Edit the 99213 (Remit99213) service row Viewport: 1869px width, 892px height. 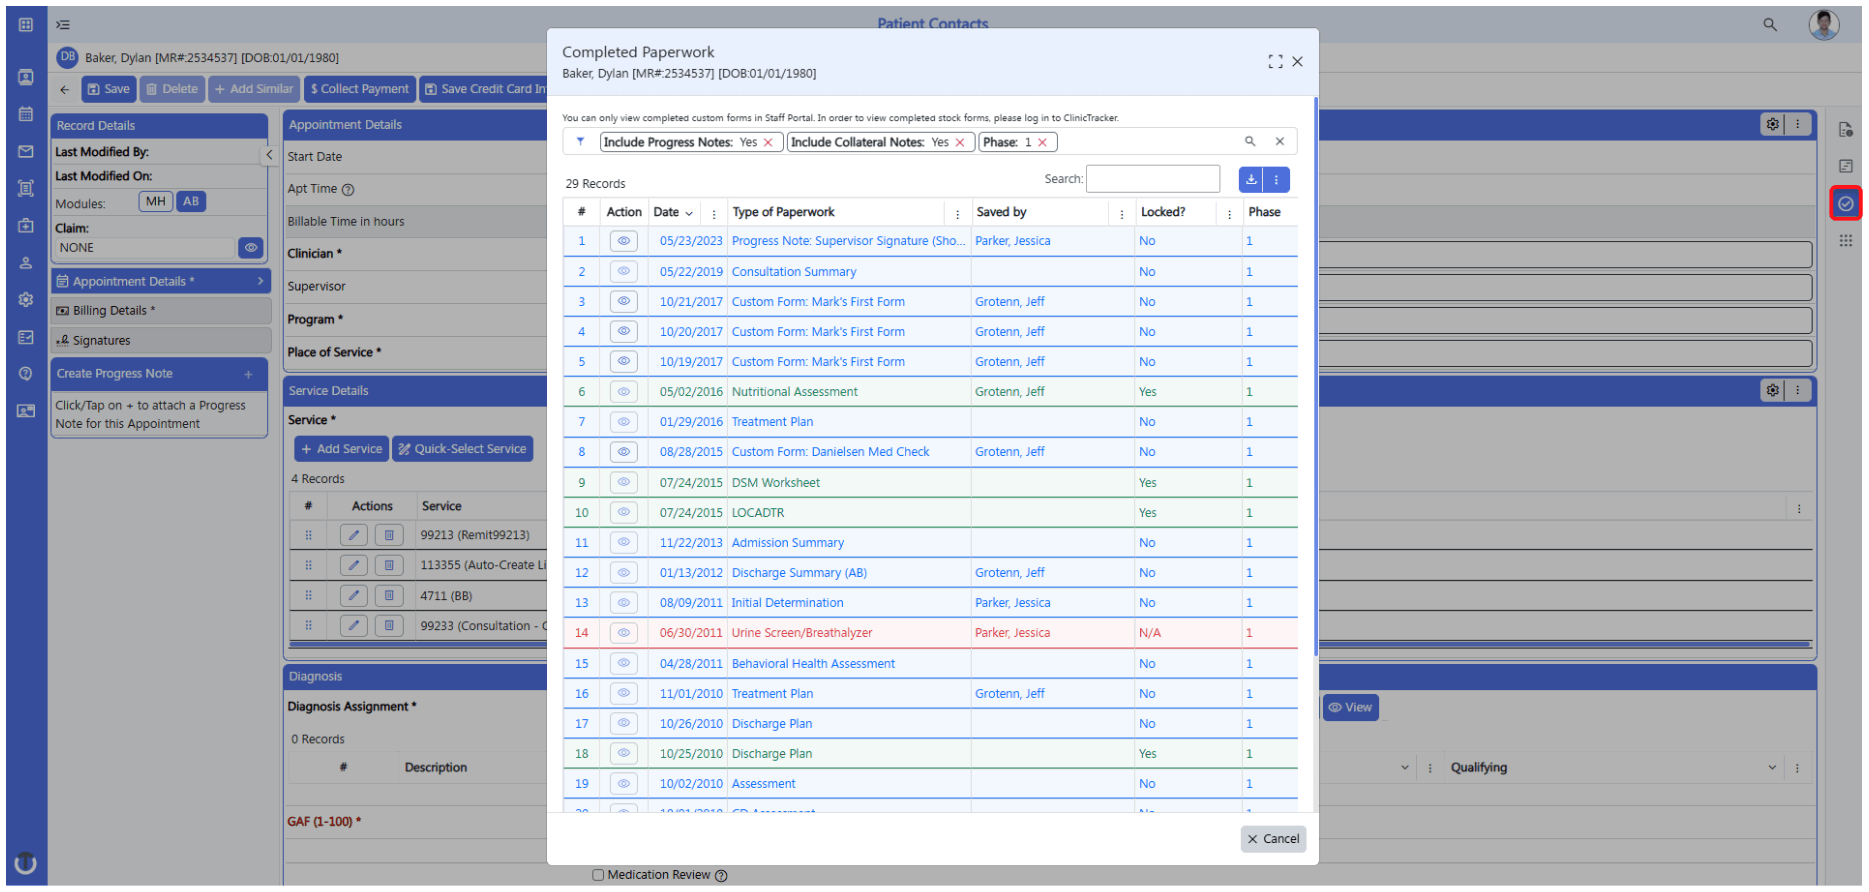point(353,535)
